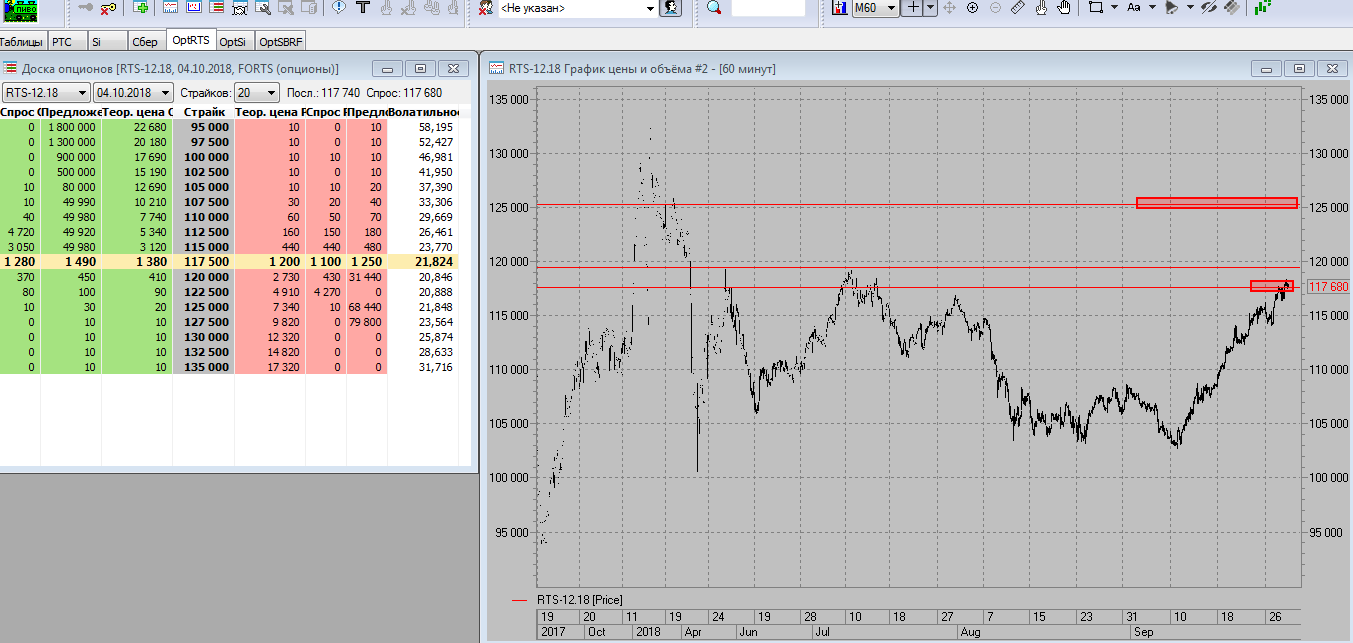Click the zoom in circle-plus icon
This screenshot has width=1353, height=643.
point(972,7)
